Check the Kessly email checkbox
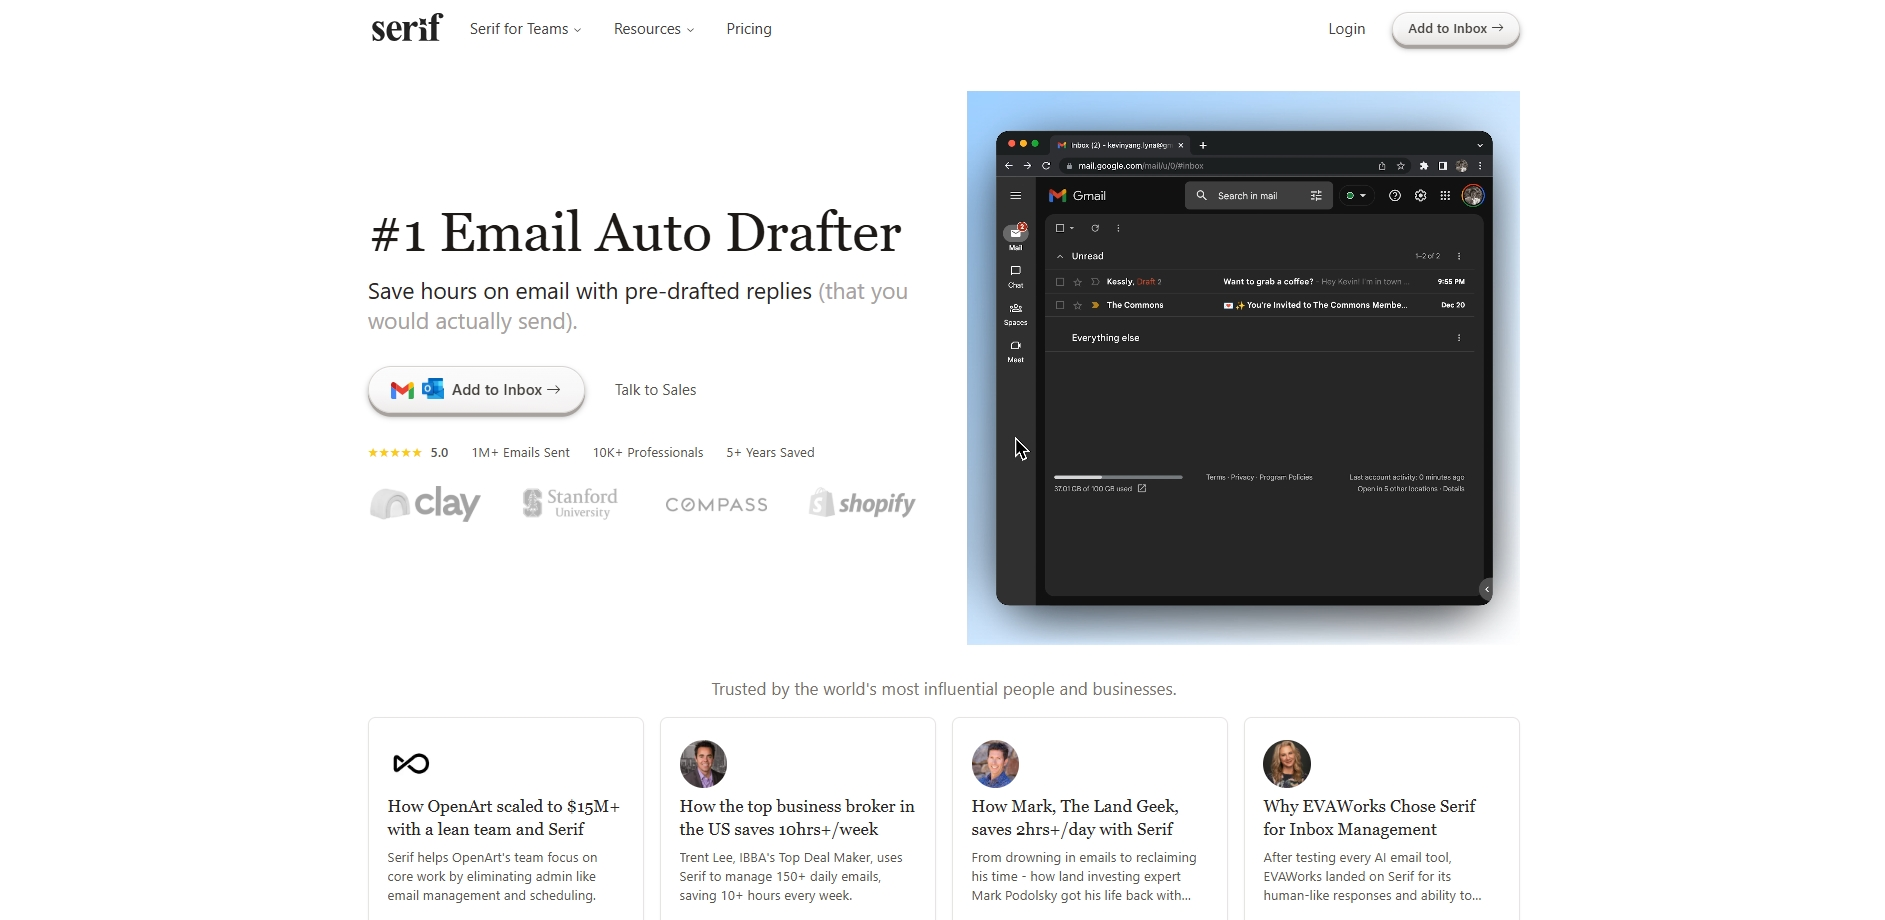This screenshot has height=920, width=1885. pyautogui.click(x=1060, y=282)
